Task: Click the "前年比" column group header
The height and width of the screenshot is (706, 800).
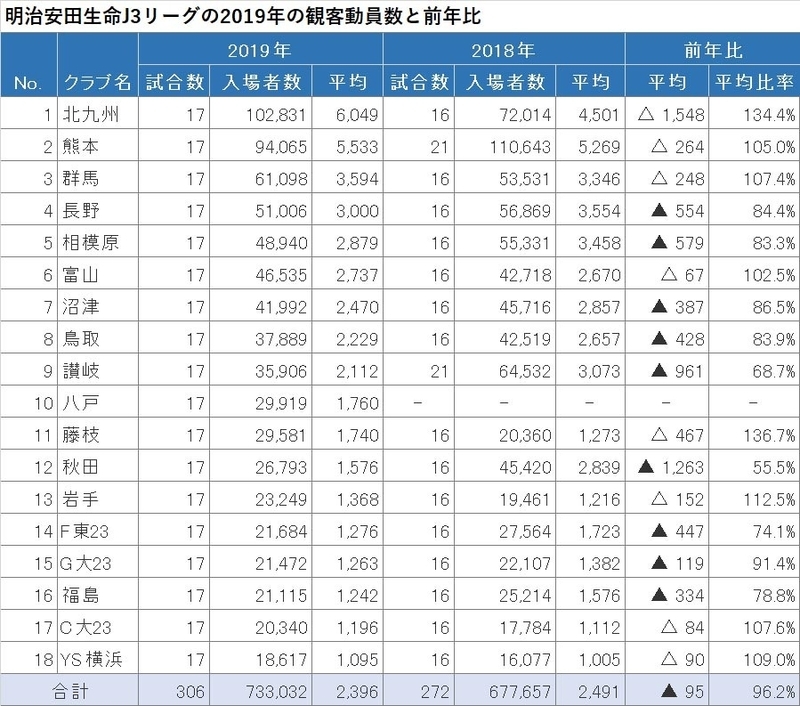Action: [x=713, y=50]
